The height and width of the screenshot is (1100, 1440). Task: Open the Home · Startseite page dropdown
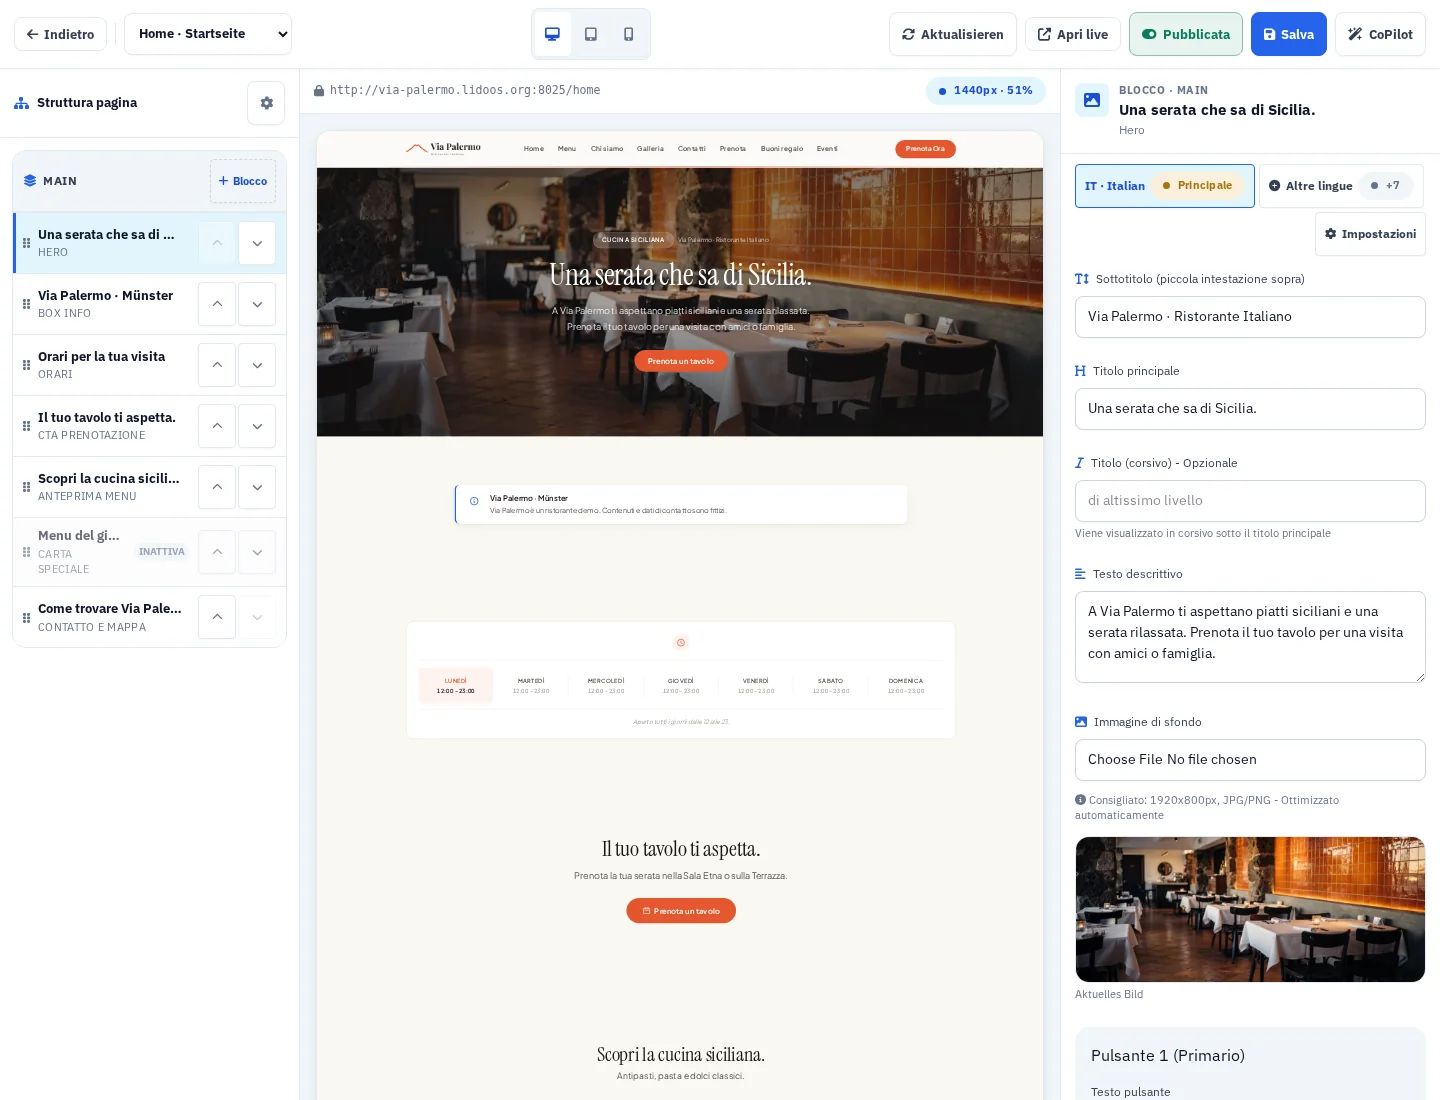208,34
